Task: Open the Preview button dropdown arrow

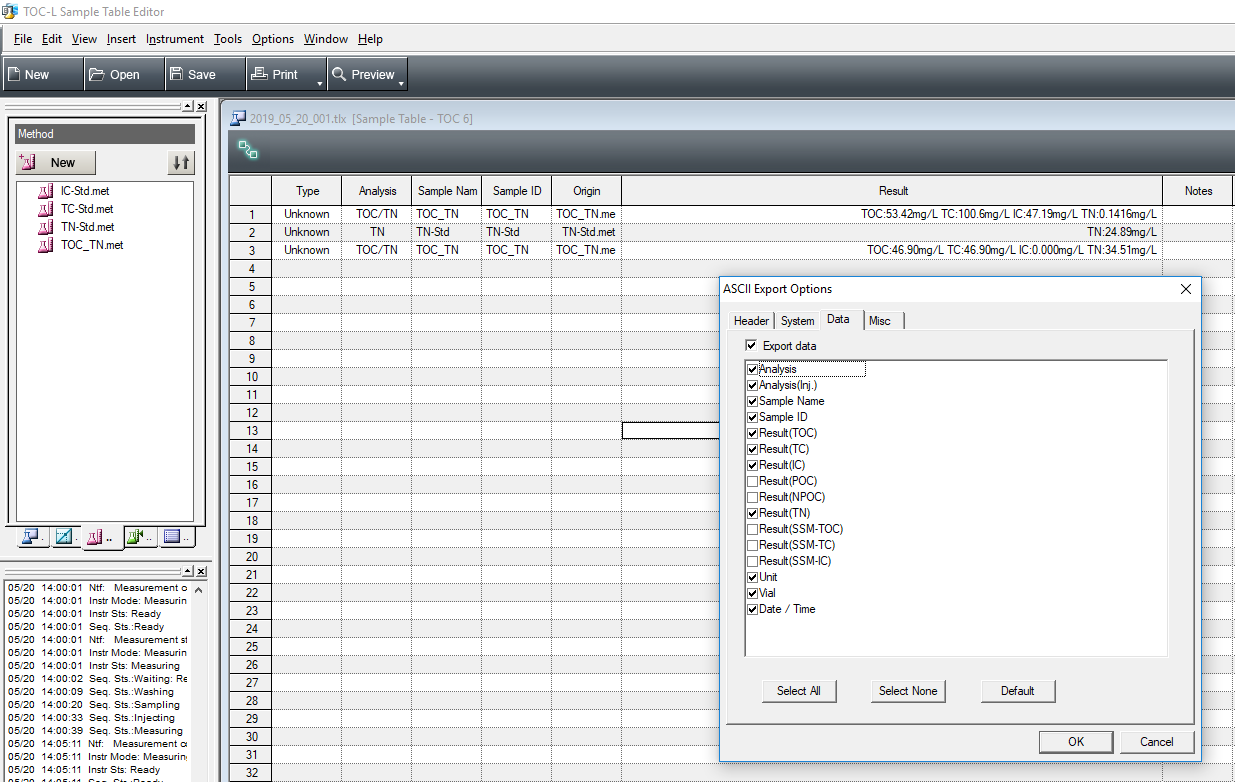Action: point(401,84)
